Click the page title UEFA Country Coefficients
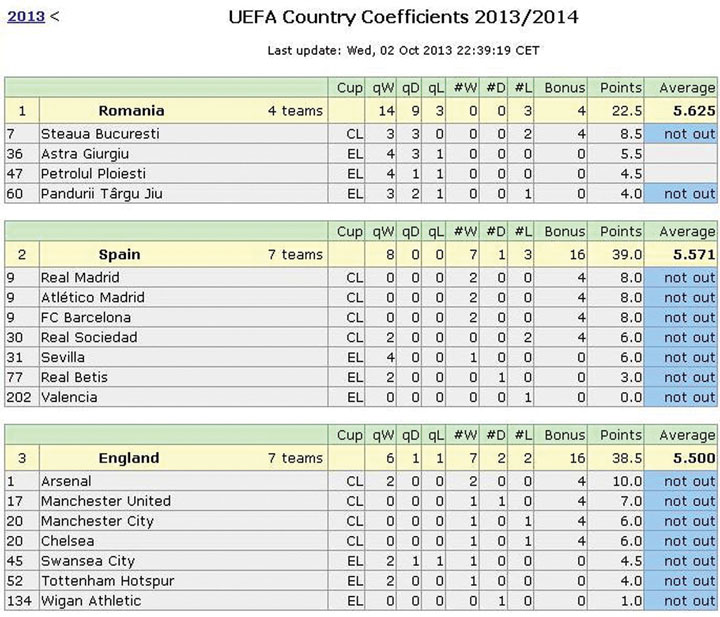 pyautogui.click(x=403, y=17)
